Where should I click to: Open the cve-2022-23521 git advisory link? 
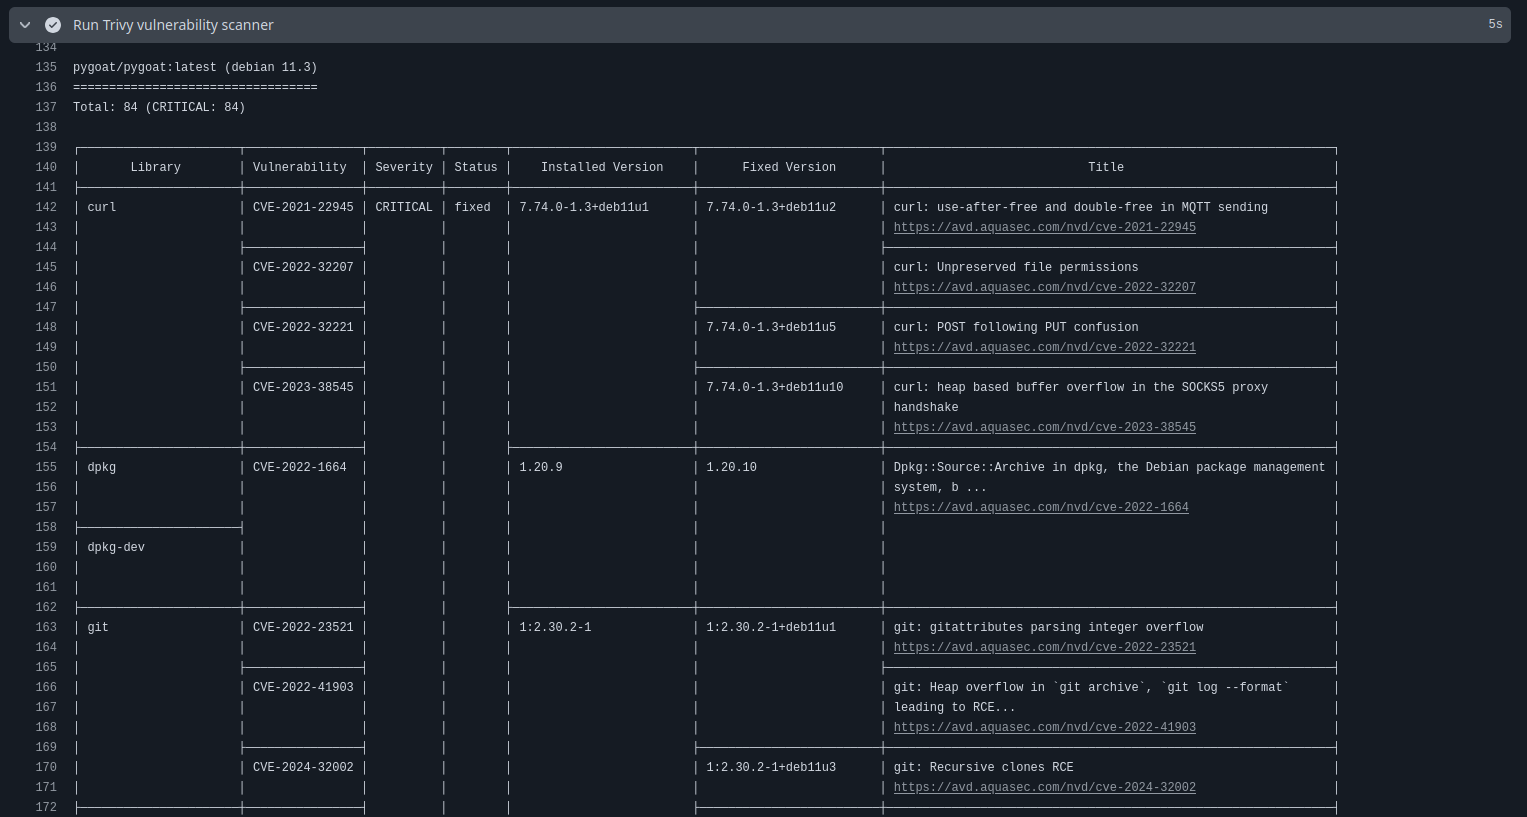point(1044,647)
